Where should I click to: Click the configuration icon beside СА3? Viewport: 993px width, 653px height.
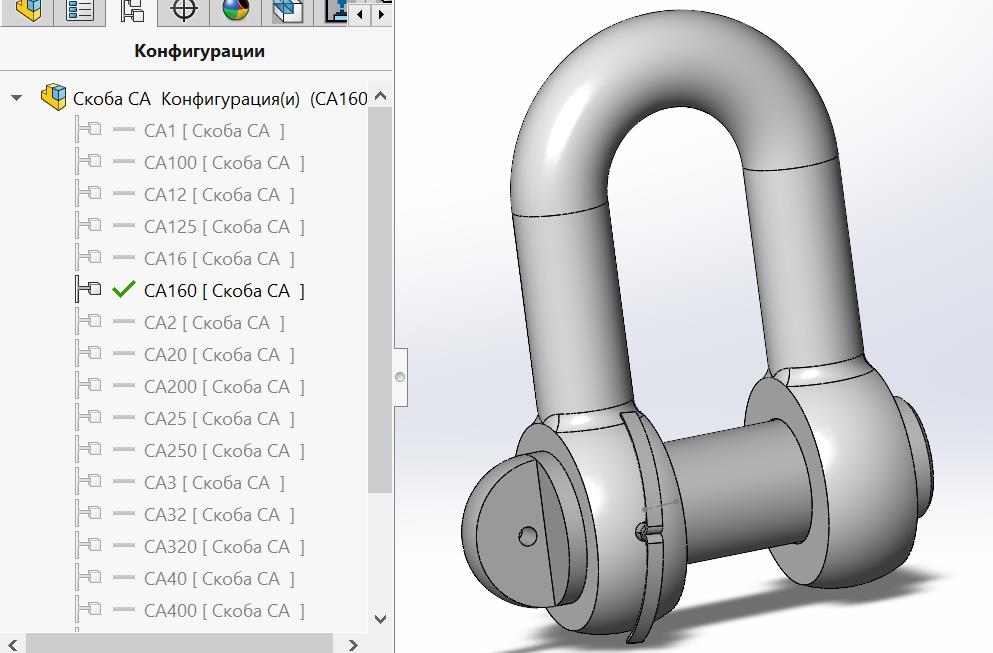[x=88, y=481]
